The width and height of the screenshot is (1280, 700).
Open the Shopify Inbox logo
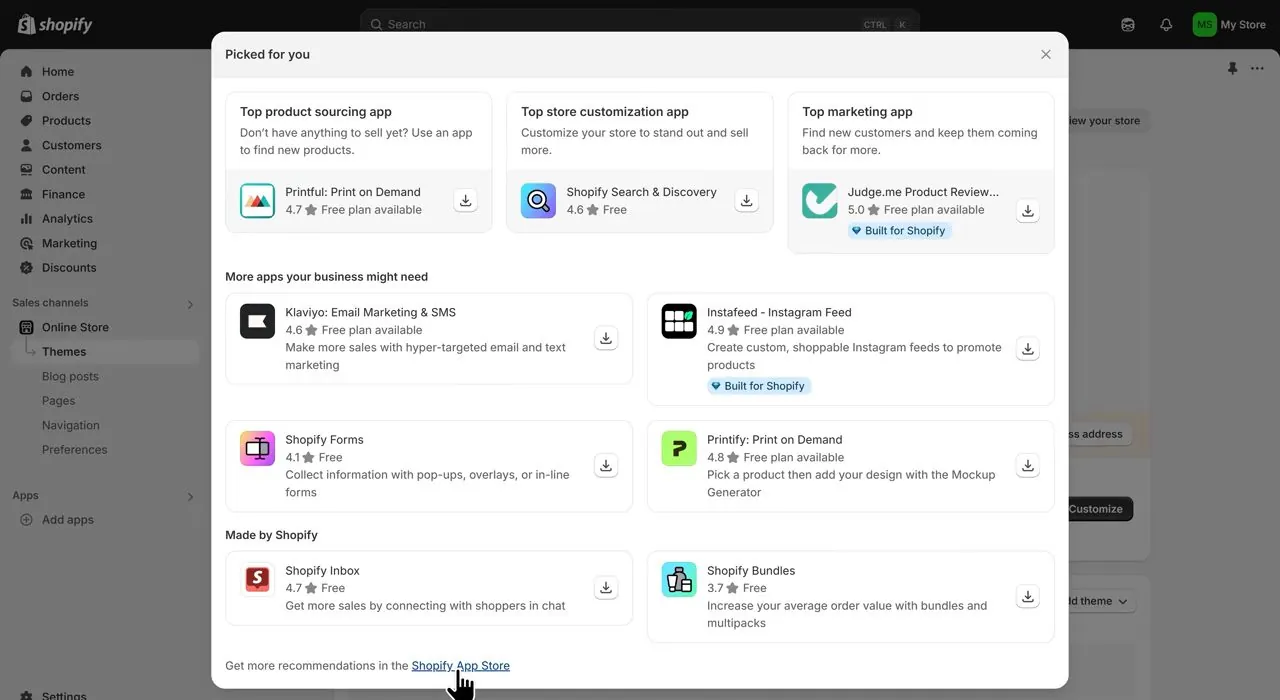coord(257,580)
